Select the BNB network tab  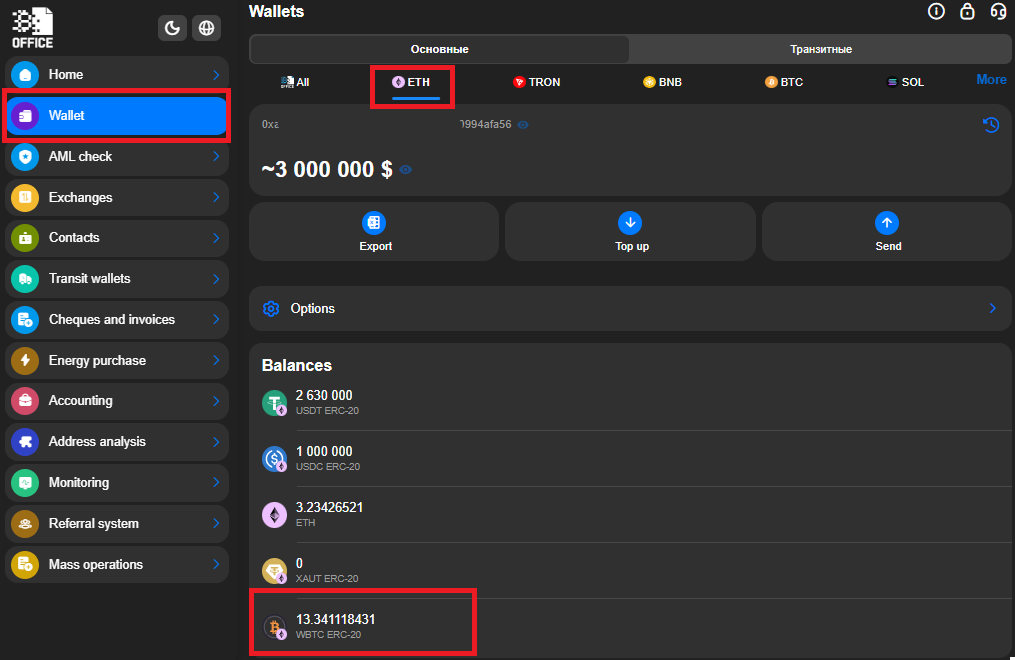[662, 82]
